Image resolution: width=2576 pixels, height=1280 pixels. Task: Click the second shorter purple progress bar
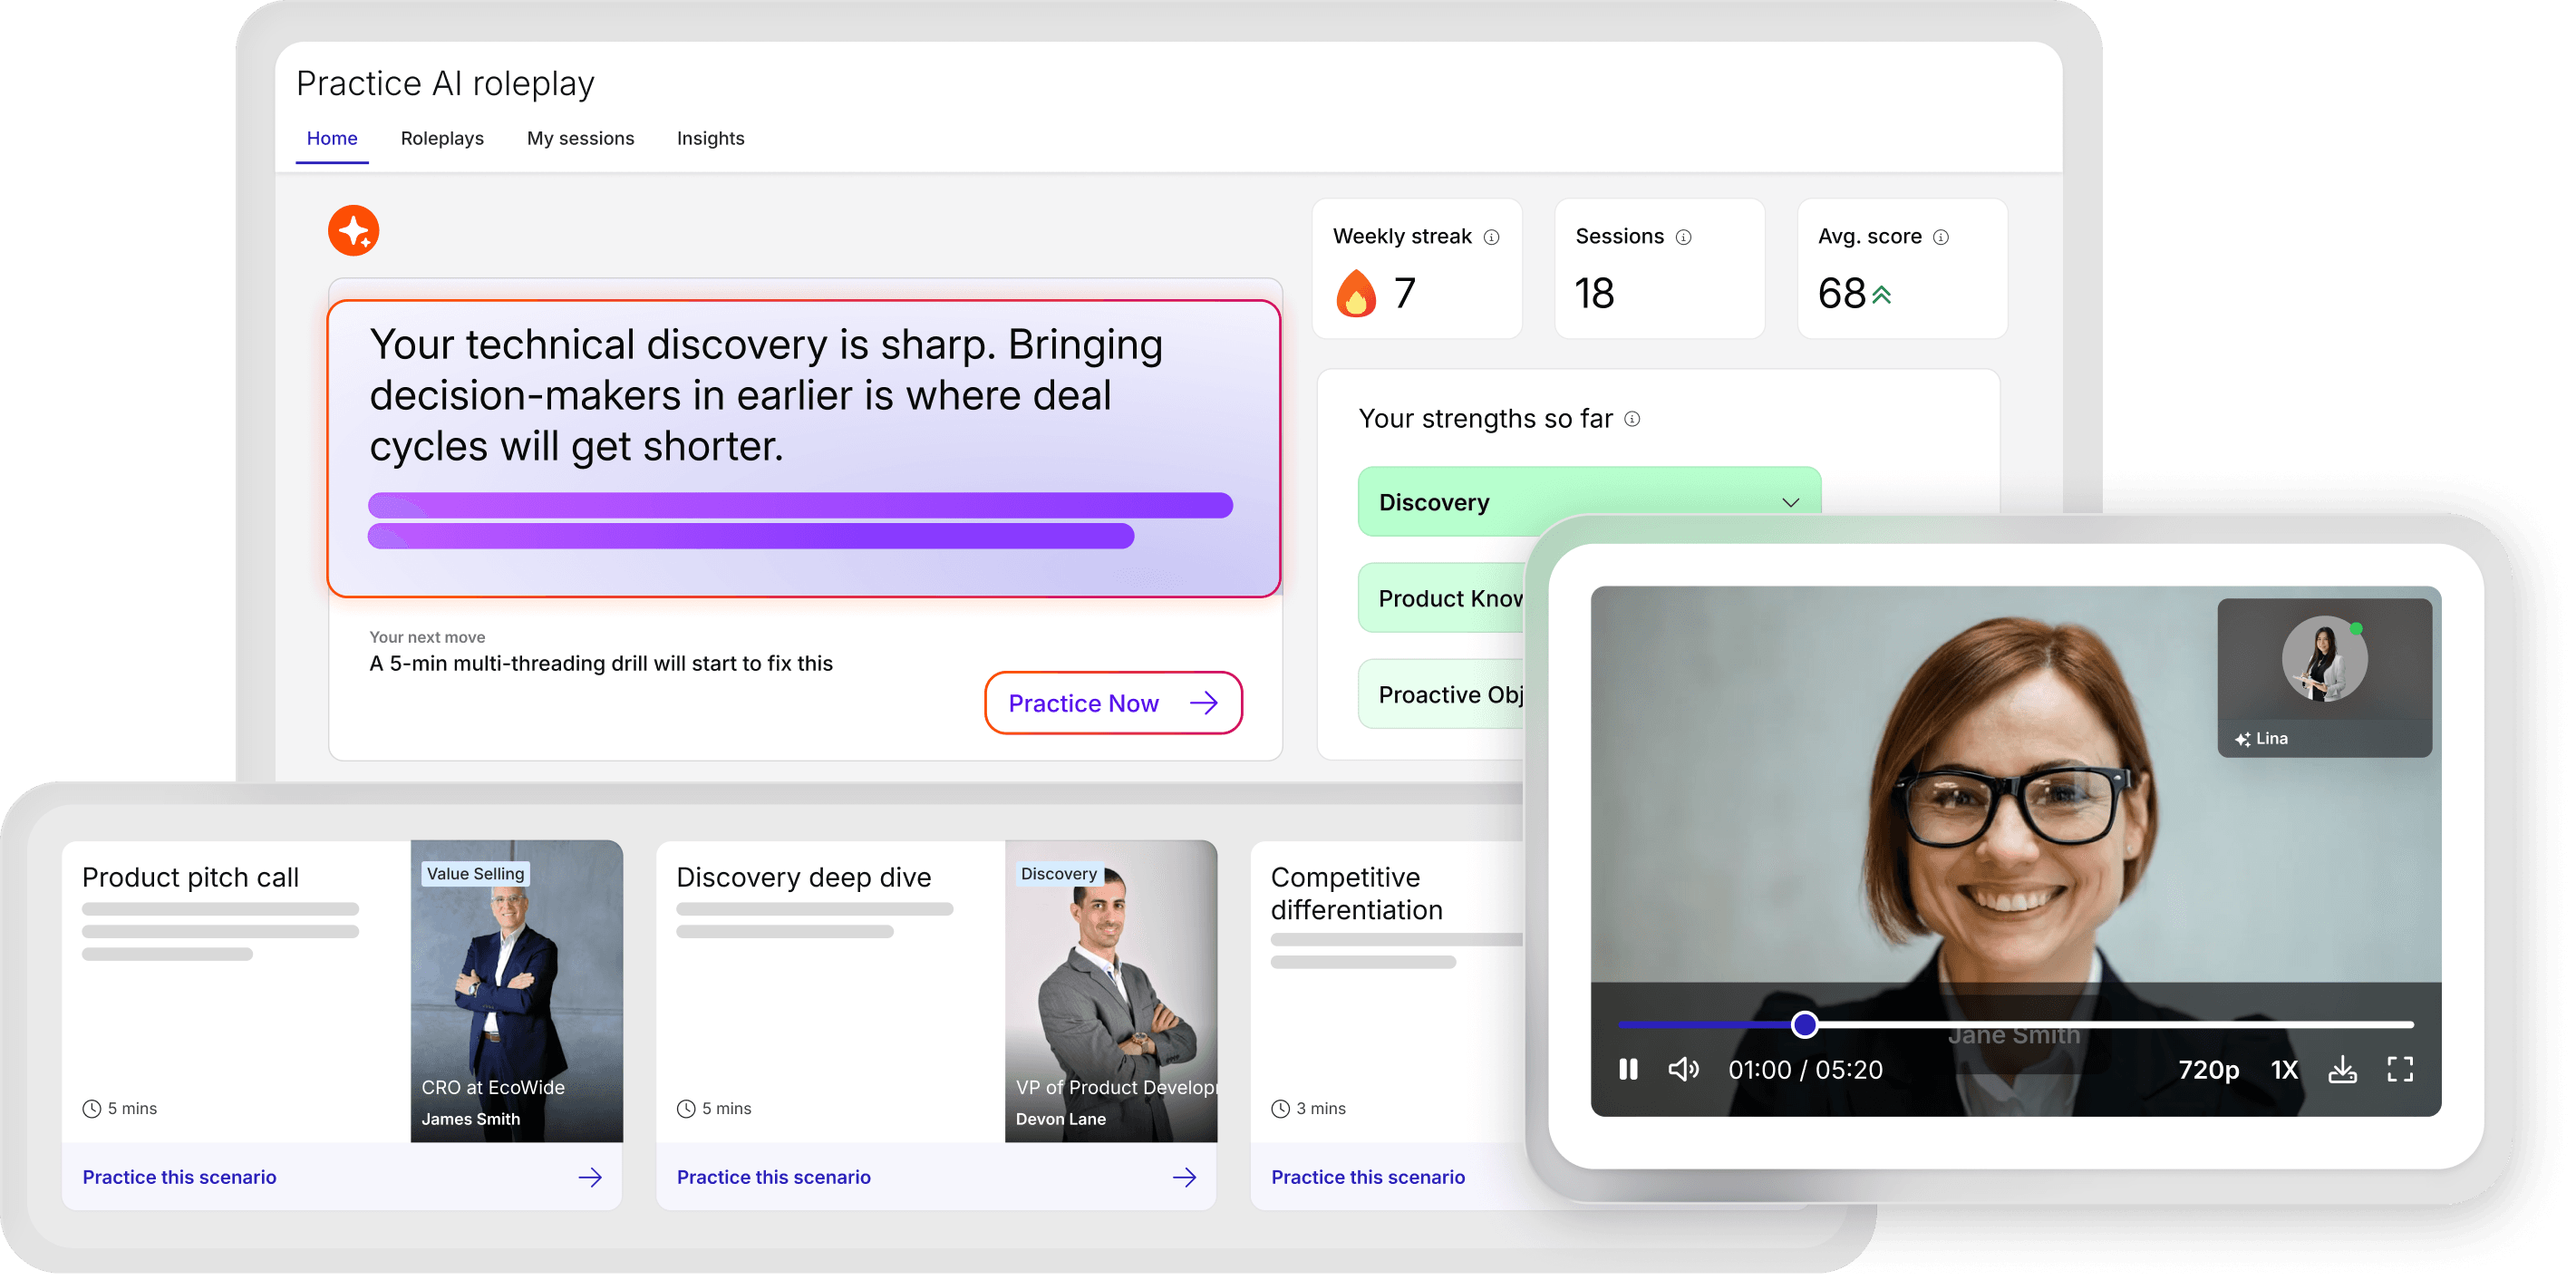click(751, 536)
